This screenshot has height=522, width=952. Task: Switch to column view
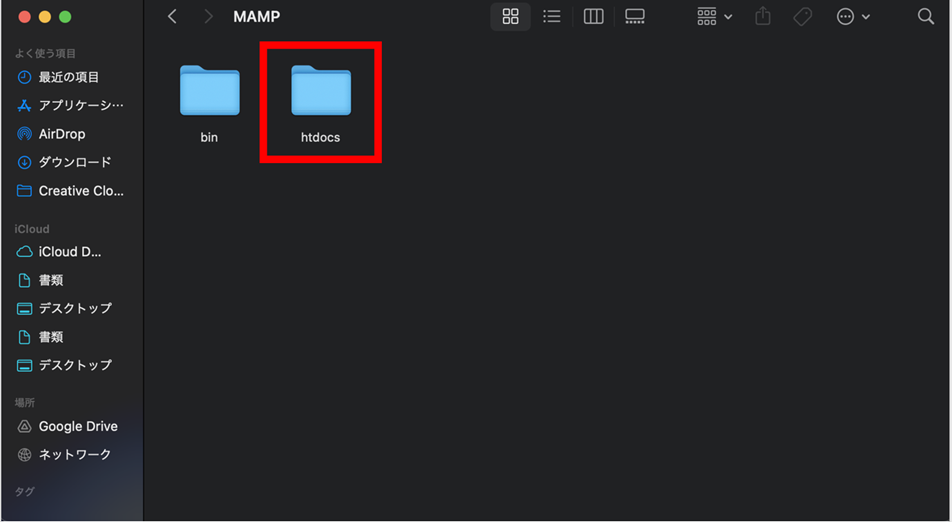(x=593, y=16)
